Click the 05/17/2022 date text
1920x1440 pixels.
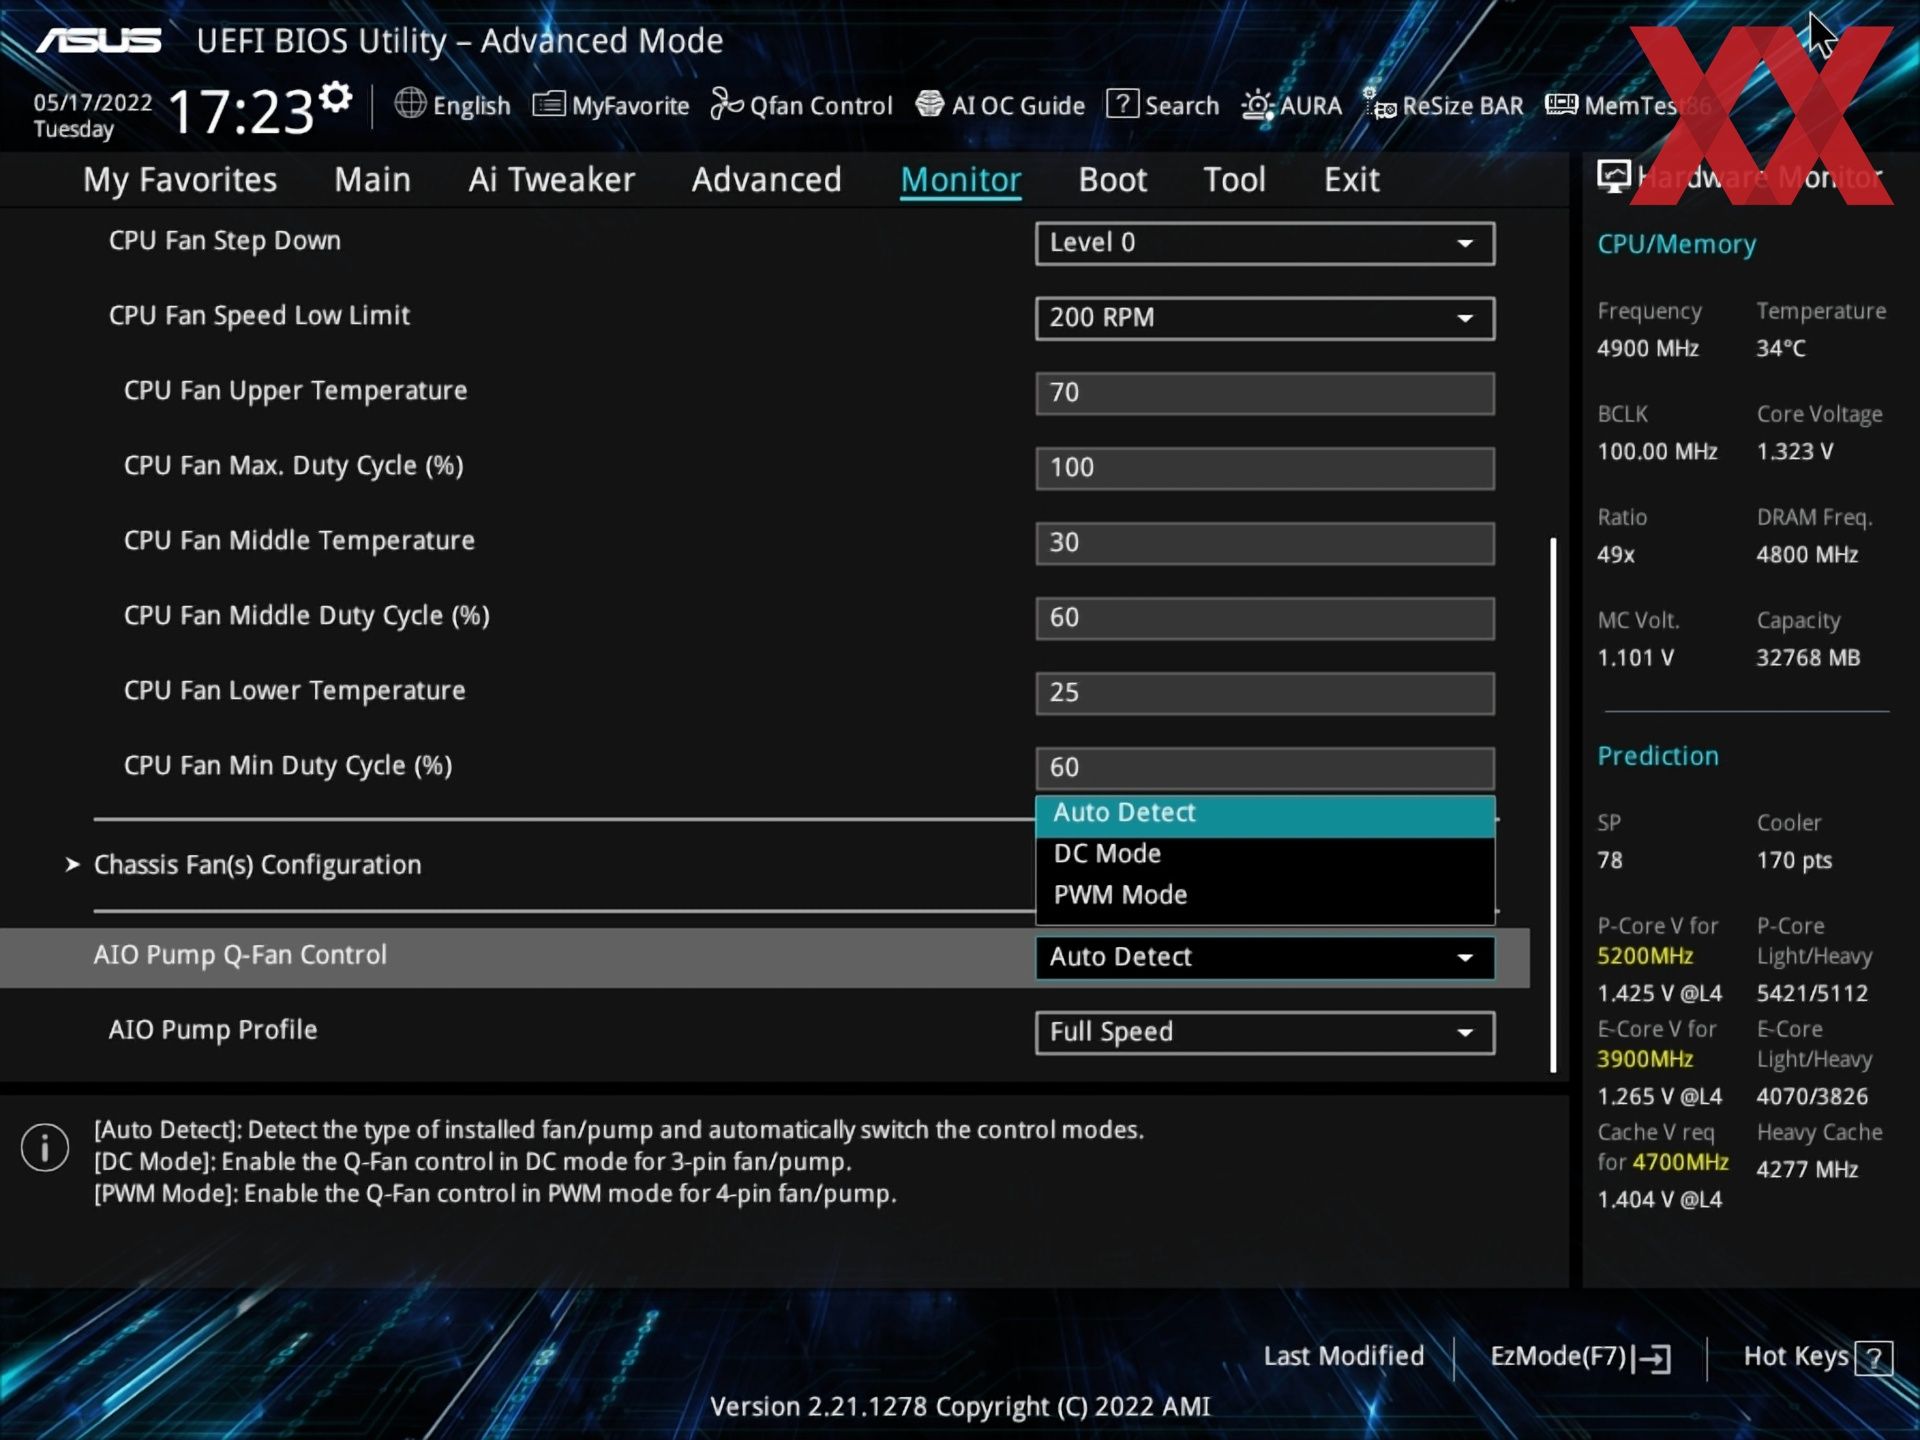(93, 102)
